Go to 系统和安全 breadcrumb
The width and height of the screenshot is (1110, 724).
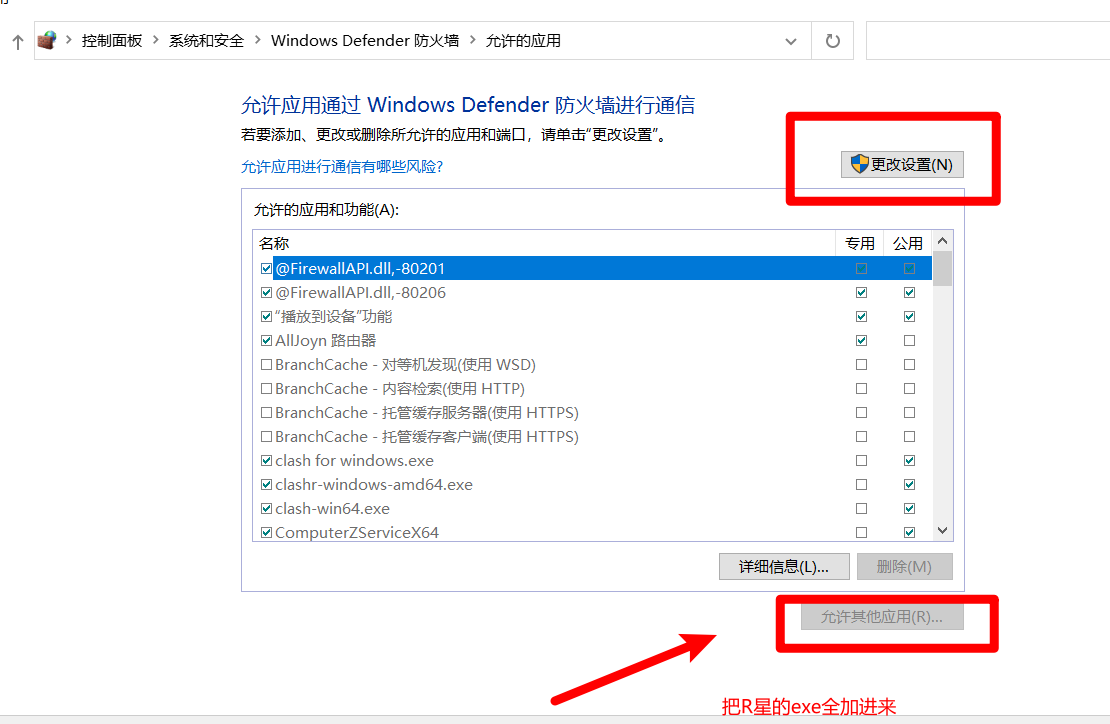(x=206, y=41)
